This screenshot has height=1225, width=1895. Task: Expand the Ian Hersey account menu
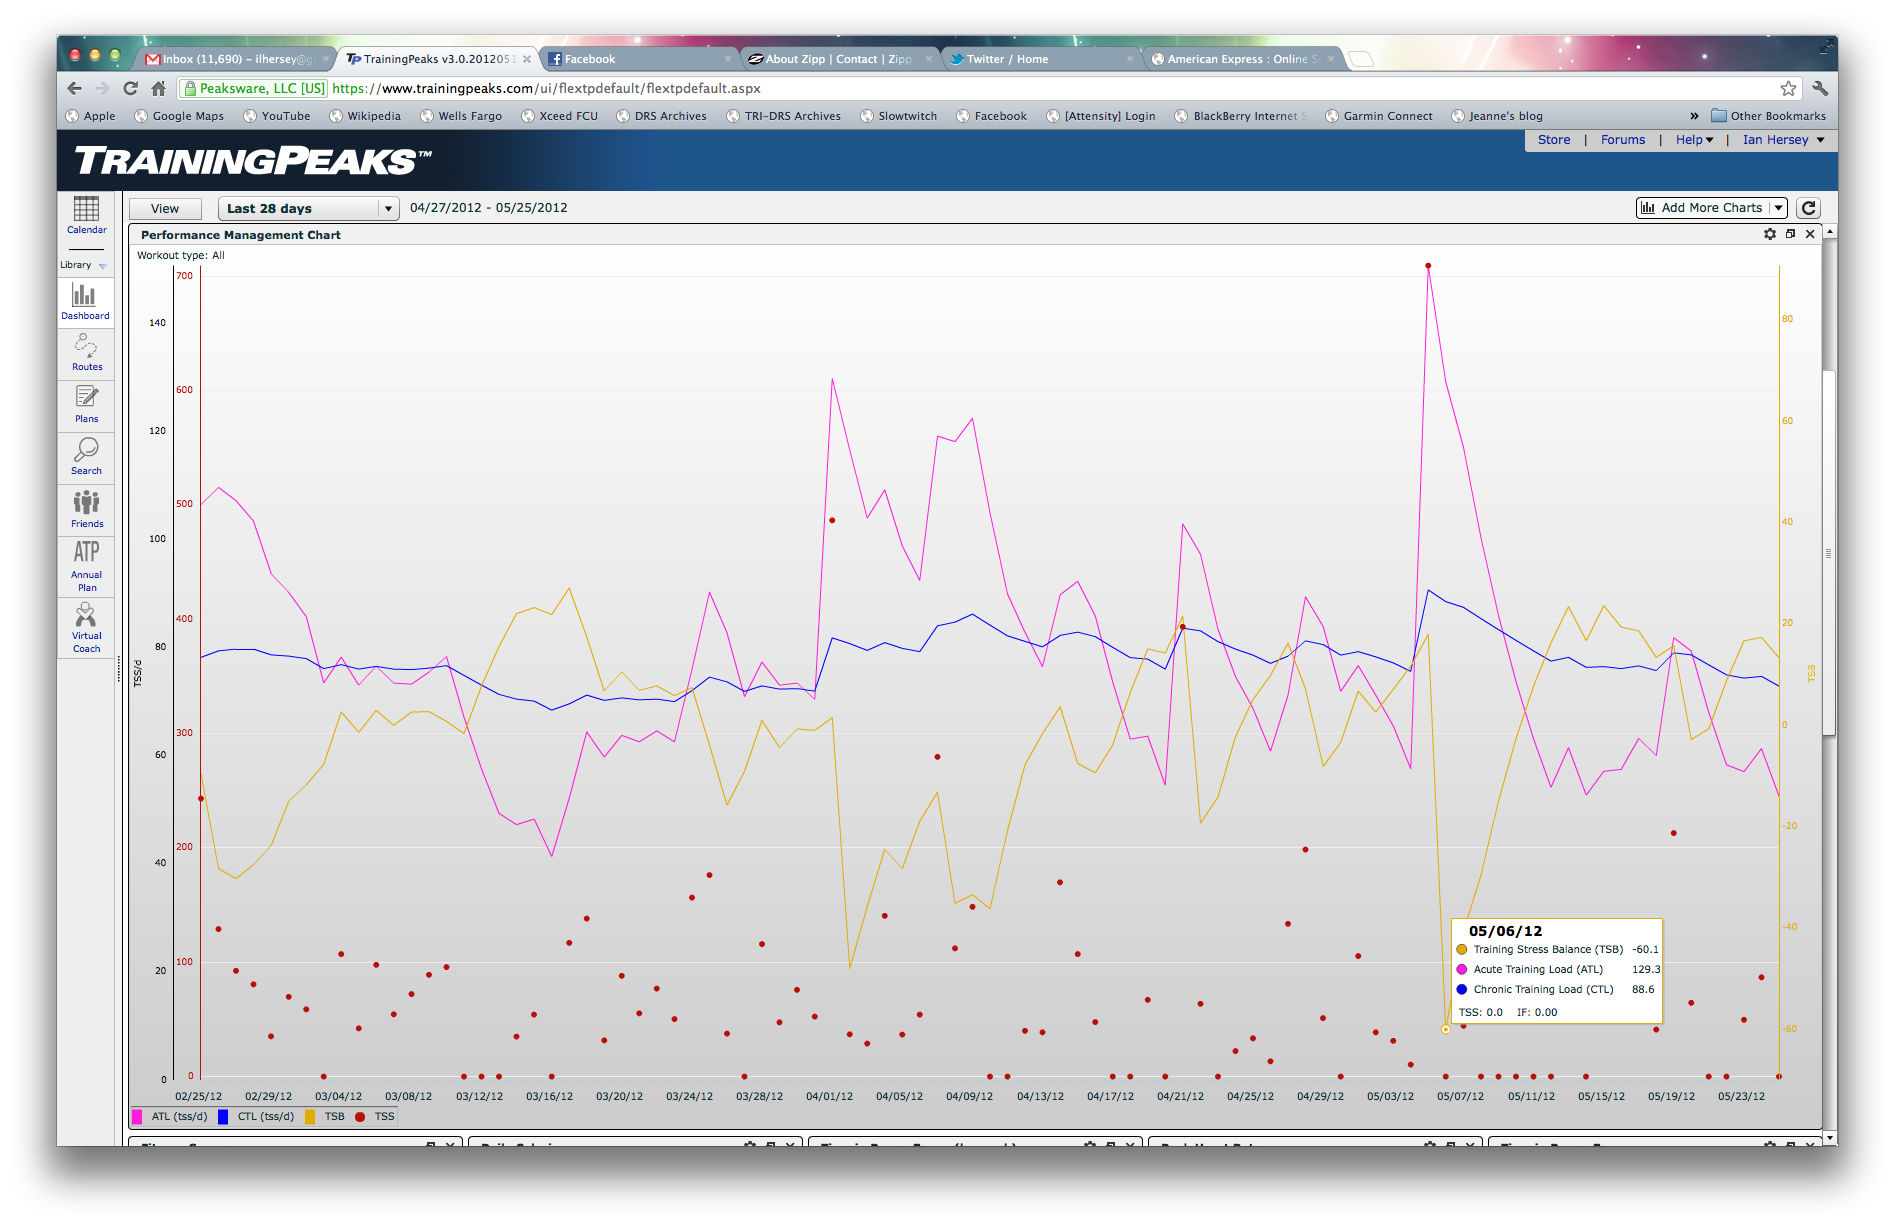point(1782,140)
